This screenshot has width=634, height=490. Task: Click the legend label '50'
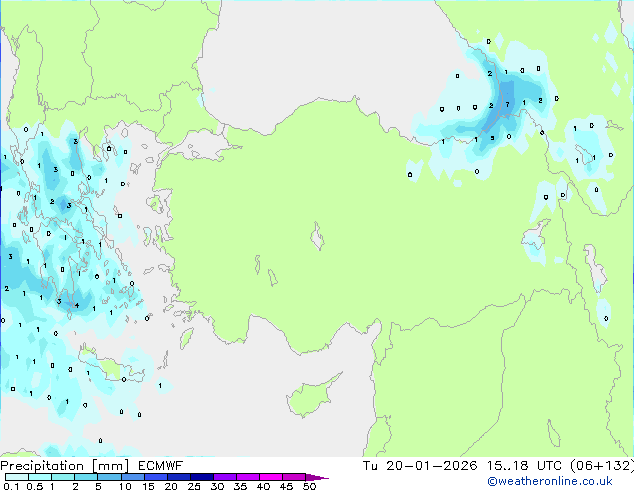(x=309, y=486)
